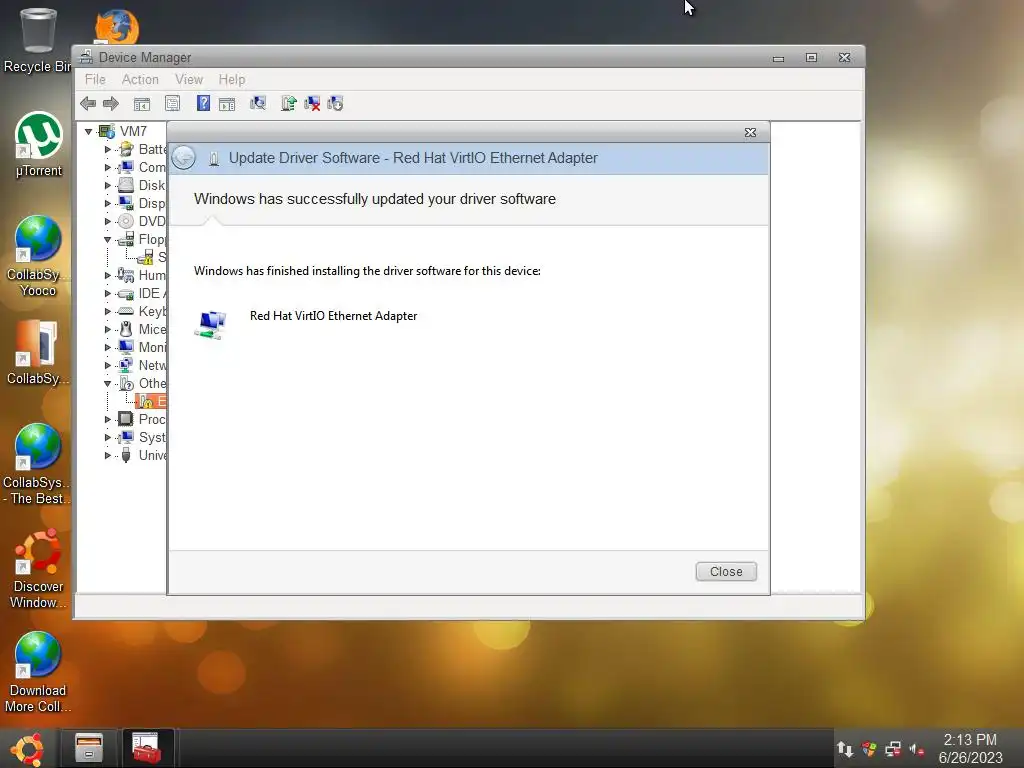Expand the Batteries category arrow
The width and height of the screenshot is (1024, 768).
click(x=108, y=150)
